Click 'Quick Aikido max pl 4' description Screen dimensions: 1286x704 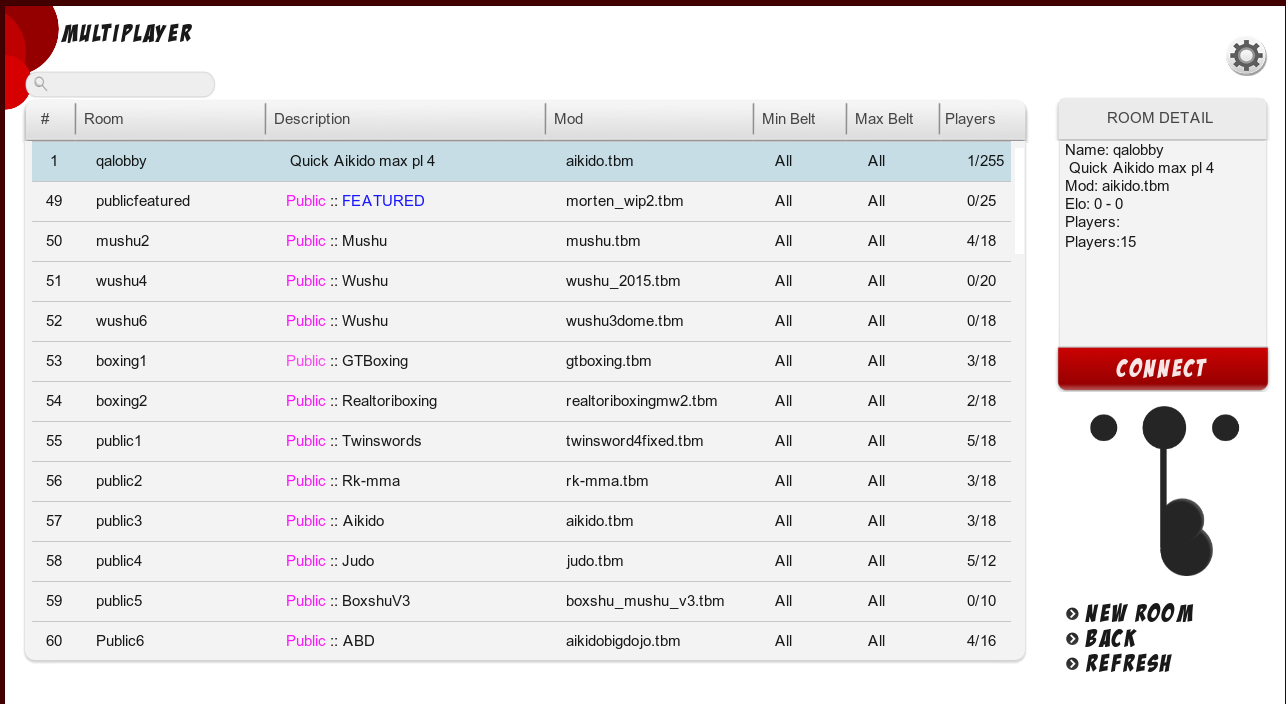(x=362, y=161)
